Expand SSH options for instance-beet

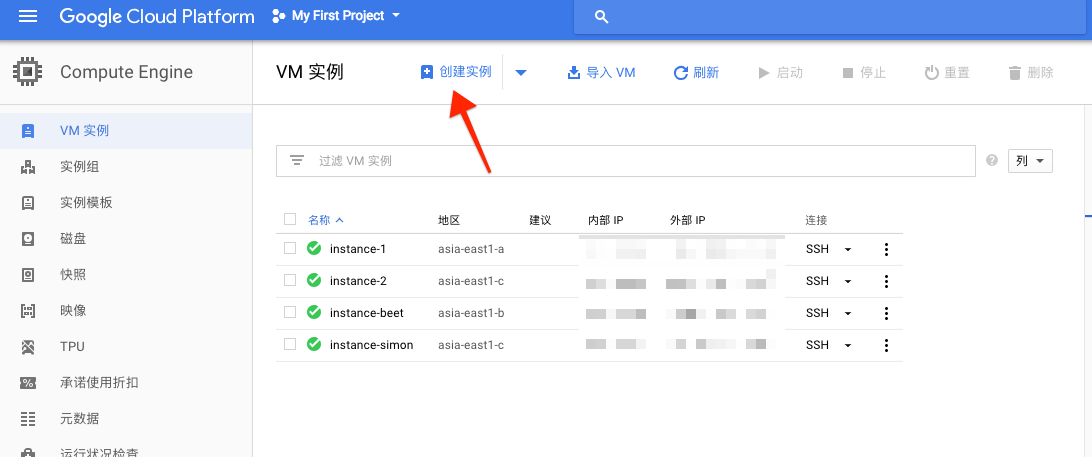click(x=848, y=313)
